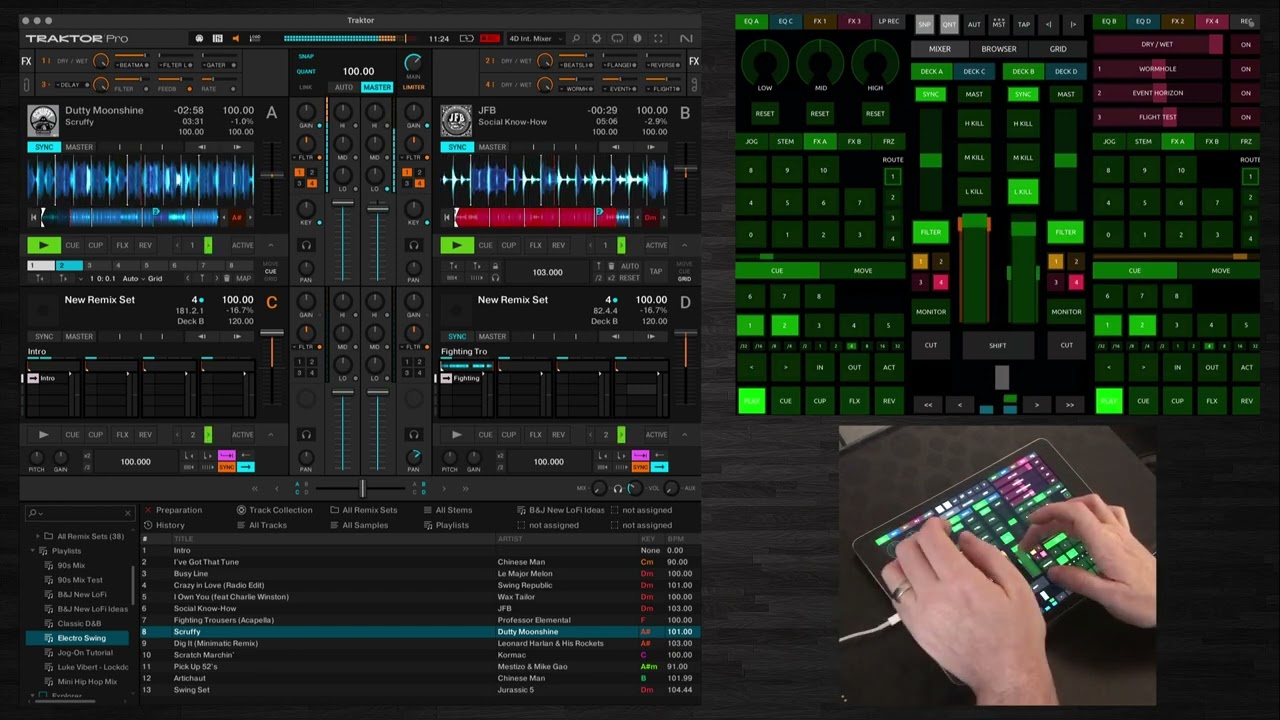This screenshot has height=720, width=1280.
Task: Click the Fighting sample cell arrow on deck D
Action: tap(447, 378)
